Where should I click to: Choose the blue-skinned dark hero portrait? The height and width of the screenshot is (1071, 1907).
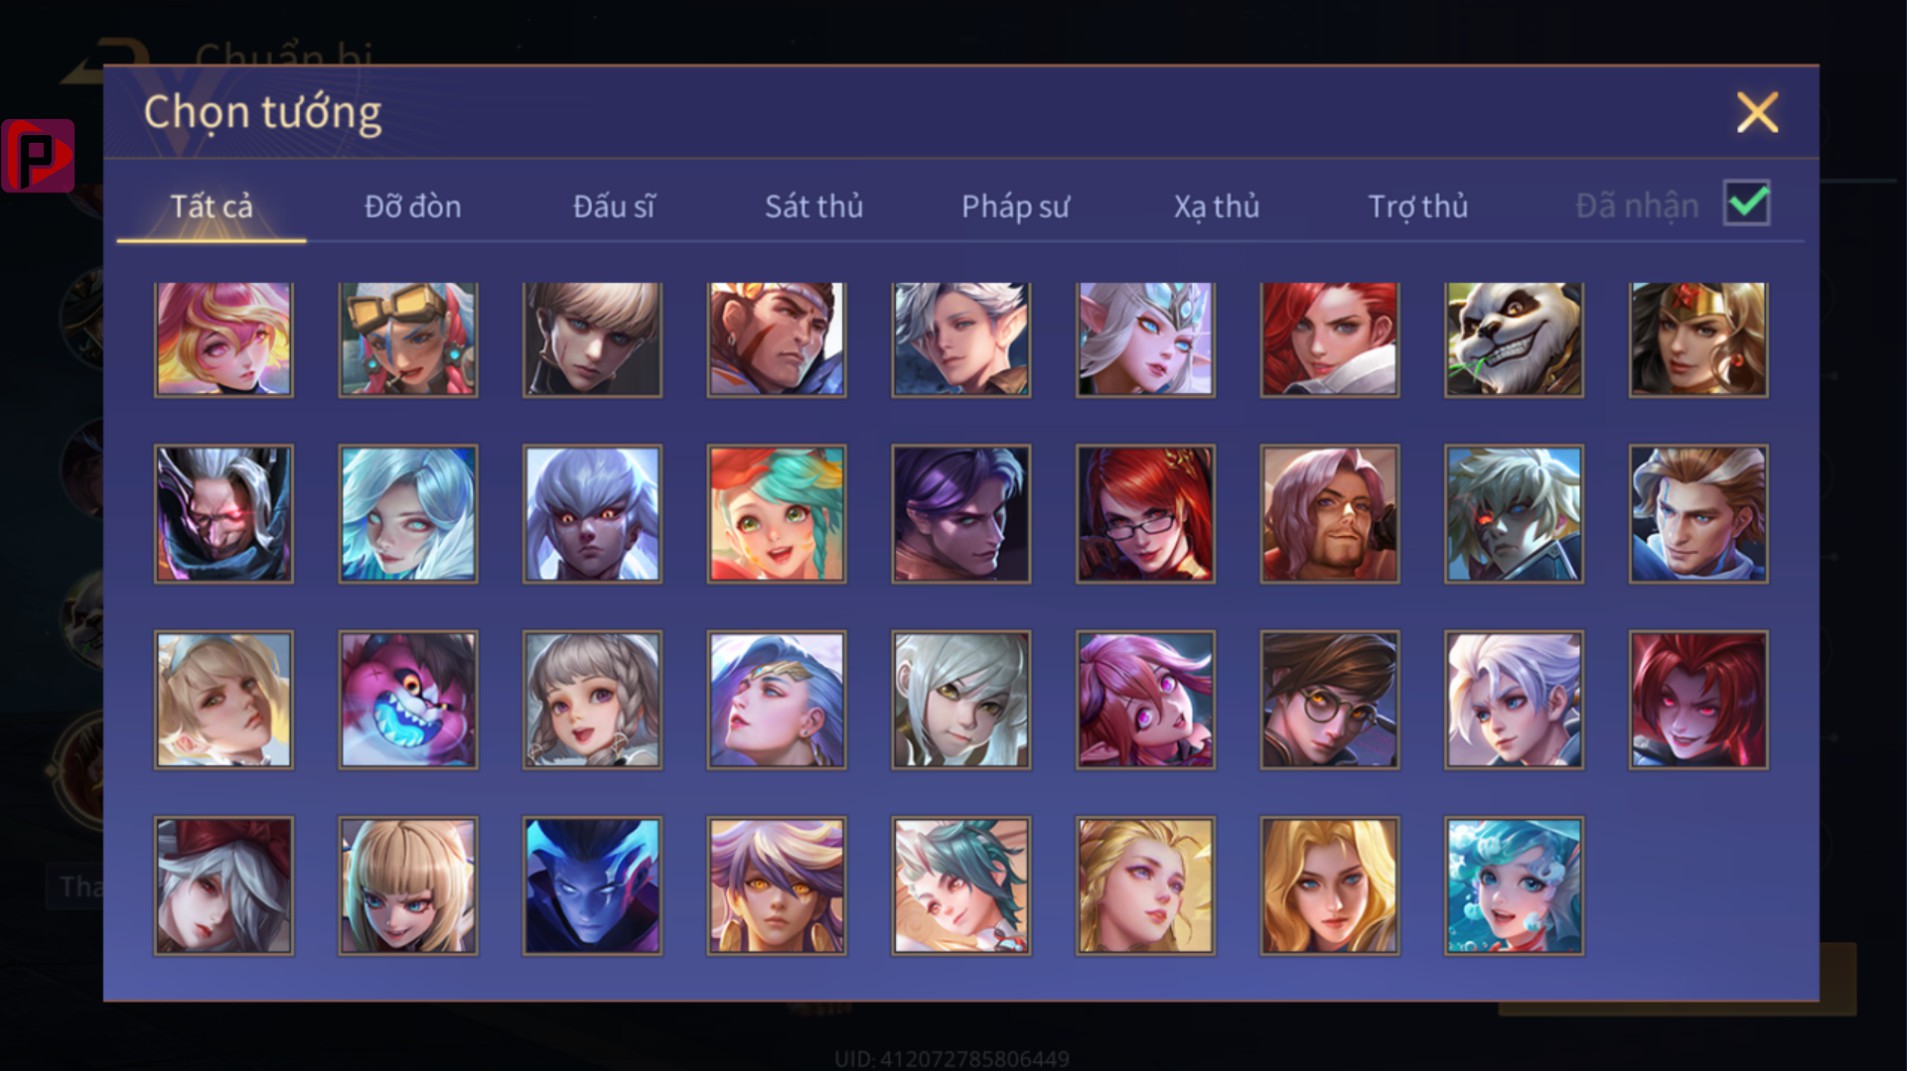click(x=592, y=885)
